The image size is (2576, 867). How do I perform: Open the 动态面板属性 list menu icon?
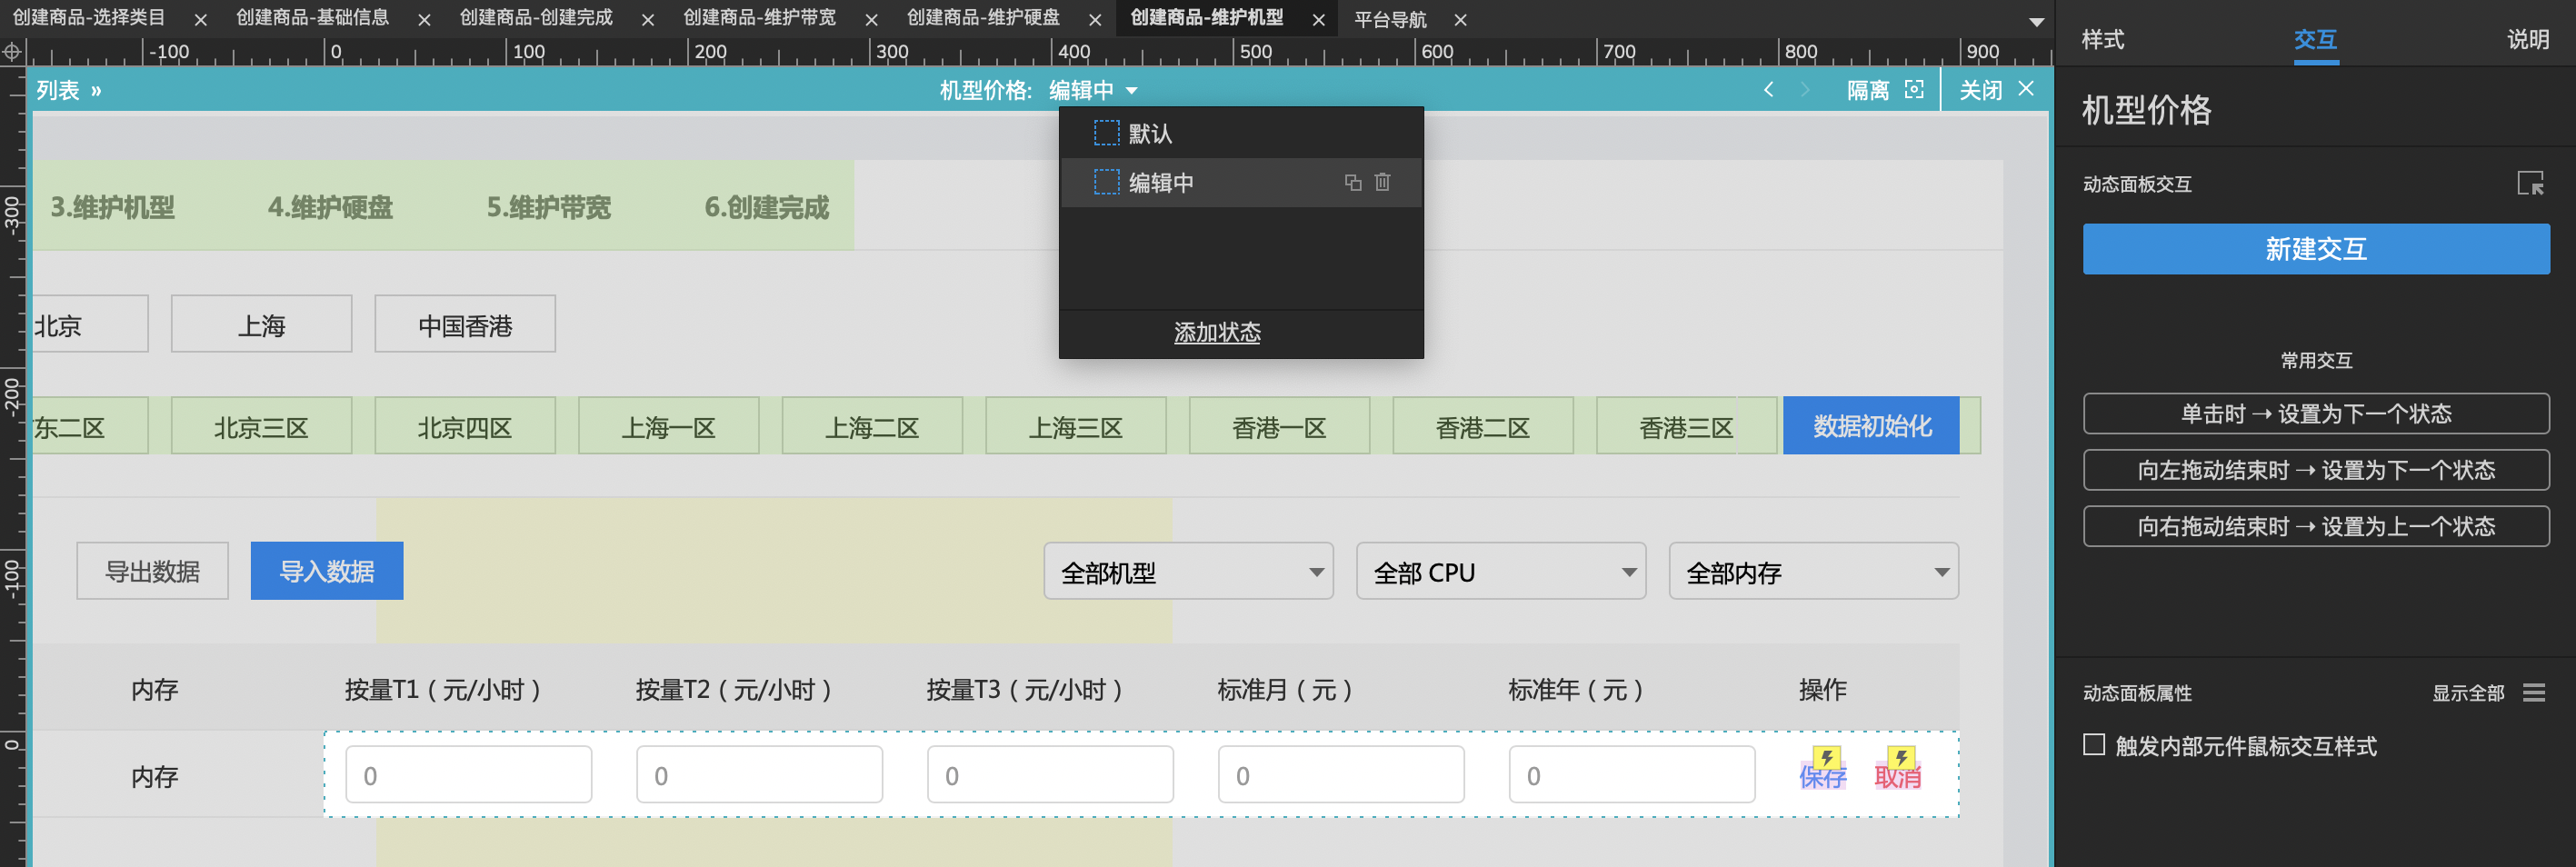coord(2534,693)
